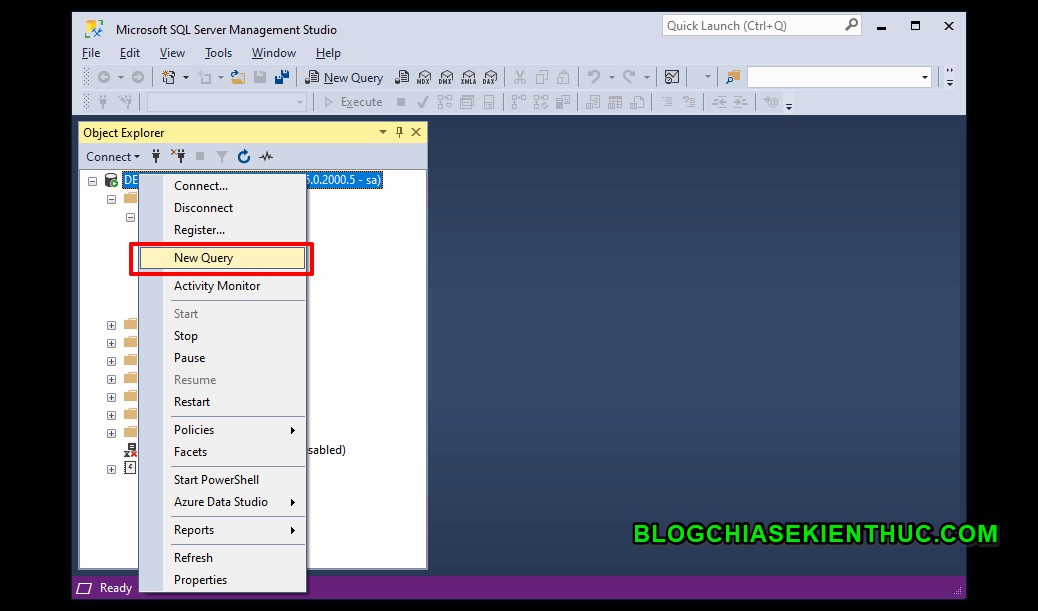
Task: Click the Activity Monitor icon in main toolbar
Action: pos(672,77)
